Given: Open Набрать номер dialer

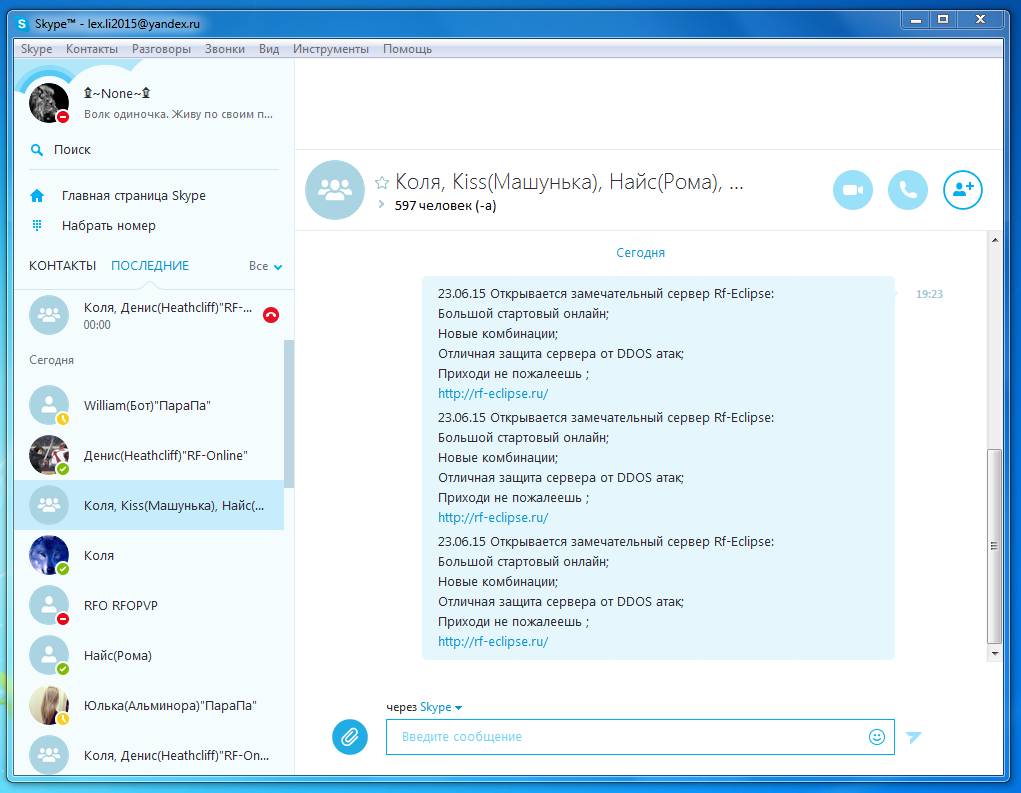Looking at the screenshot, I should pos(109,225).
